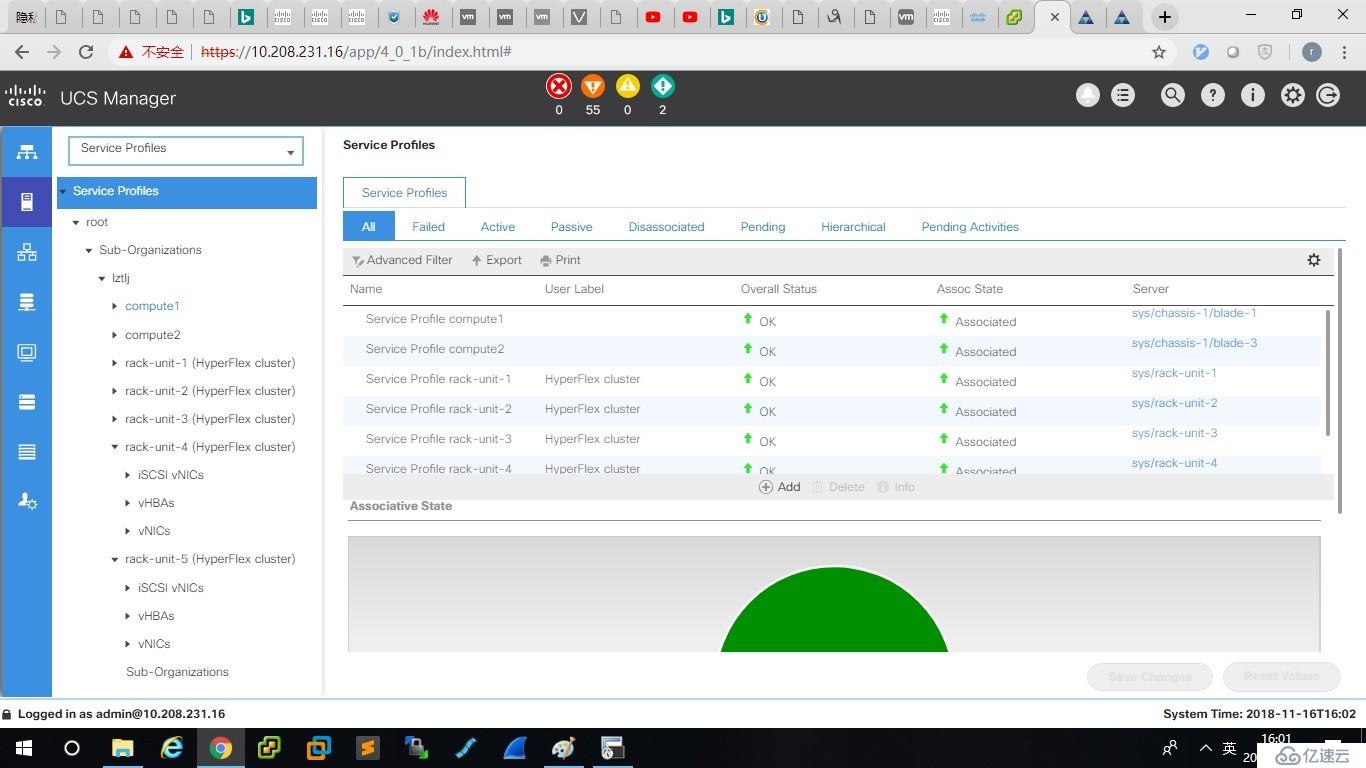
Task: Expand iSCSI vNICs under rack-unit-5
Action: (x=128, y=588)
